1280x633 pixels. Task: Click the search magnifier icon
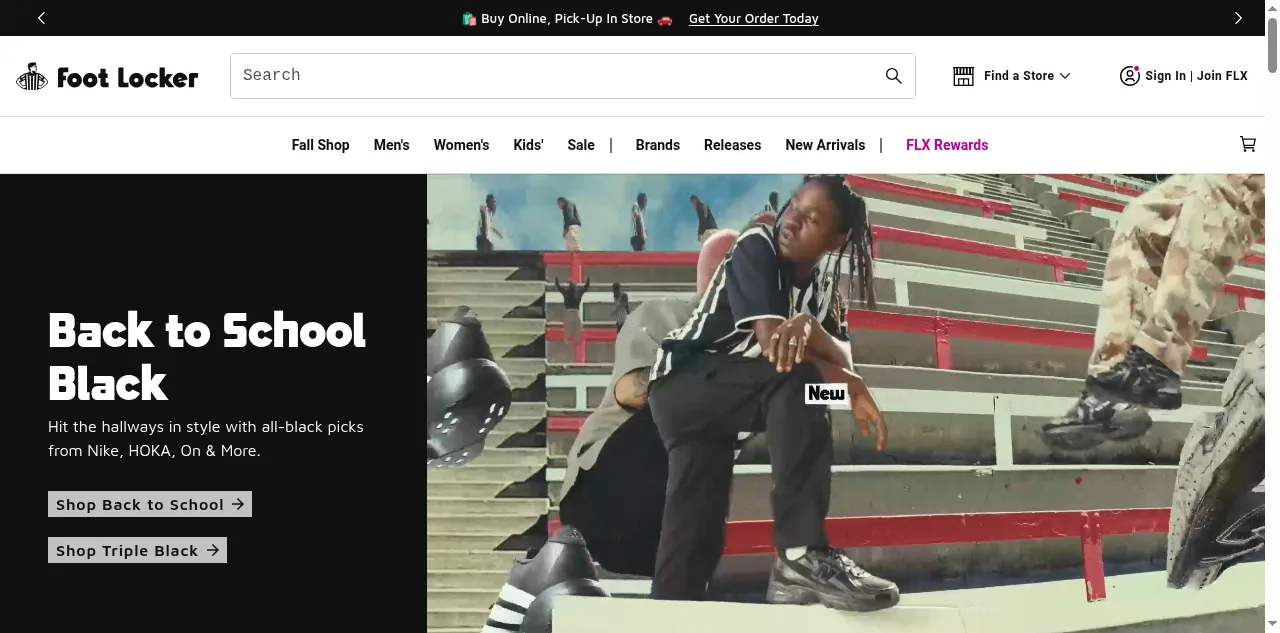tap(893, 76)
